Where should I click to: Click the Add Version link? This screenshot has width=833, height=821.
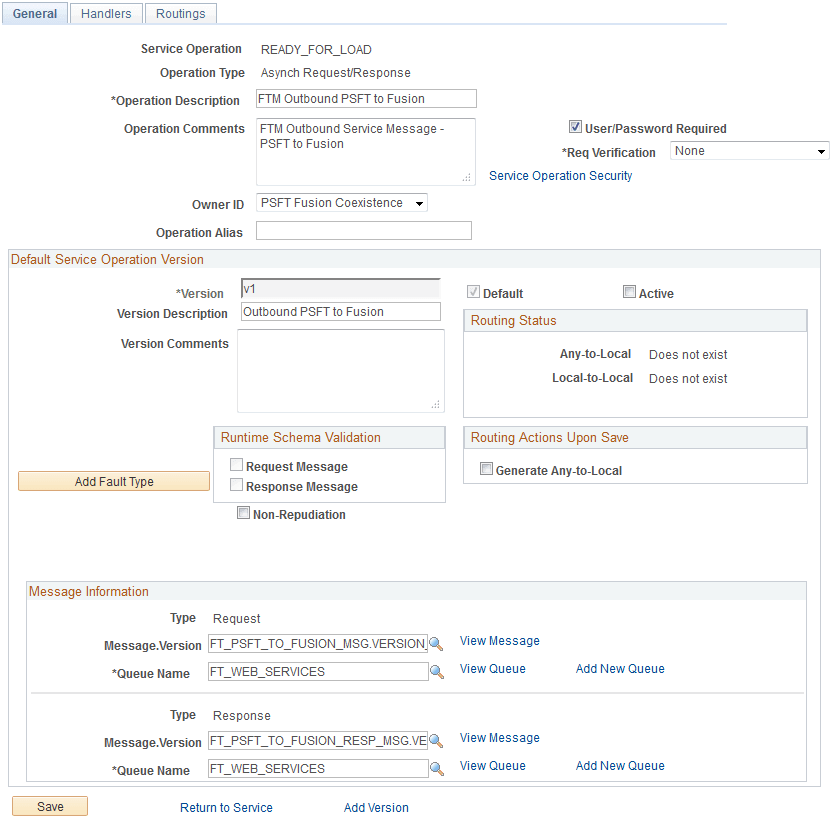pyautogui.click(x=376, y=807)
